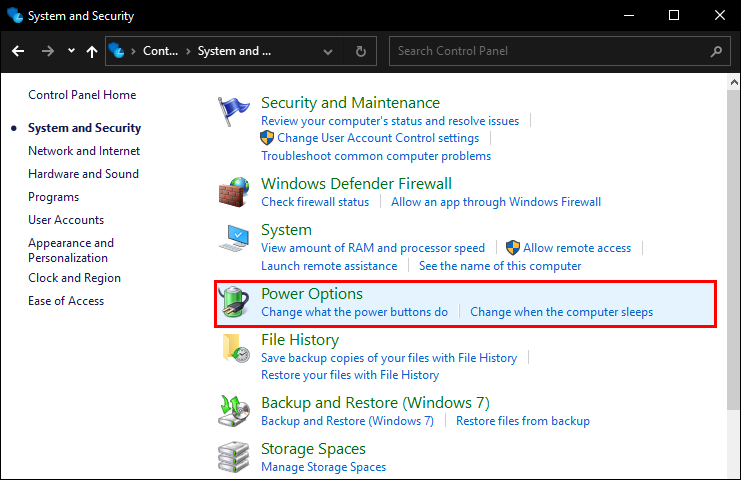Click the vertical scrollbar down arrow
Image resolution: width=741 pixels, height=480 pixels.
[733, 472]
